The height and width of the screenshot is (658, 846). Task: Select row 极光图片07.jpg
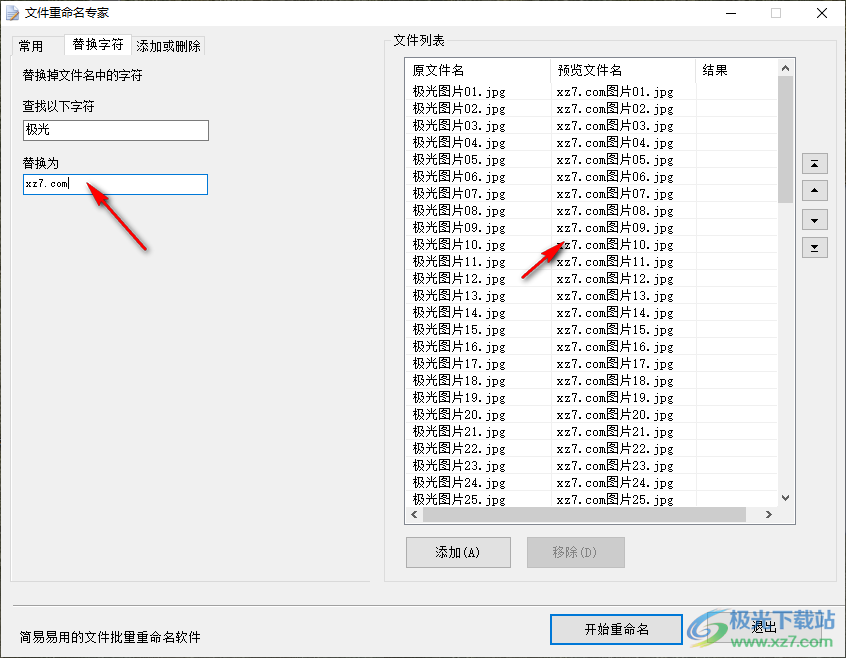pyautogui.click(x=591, y=194)
